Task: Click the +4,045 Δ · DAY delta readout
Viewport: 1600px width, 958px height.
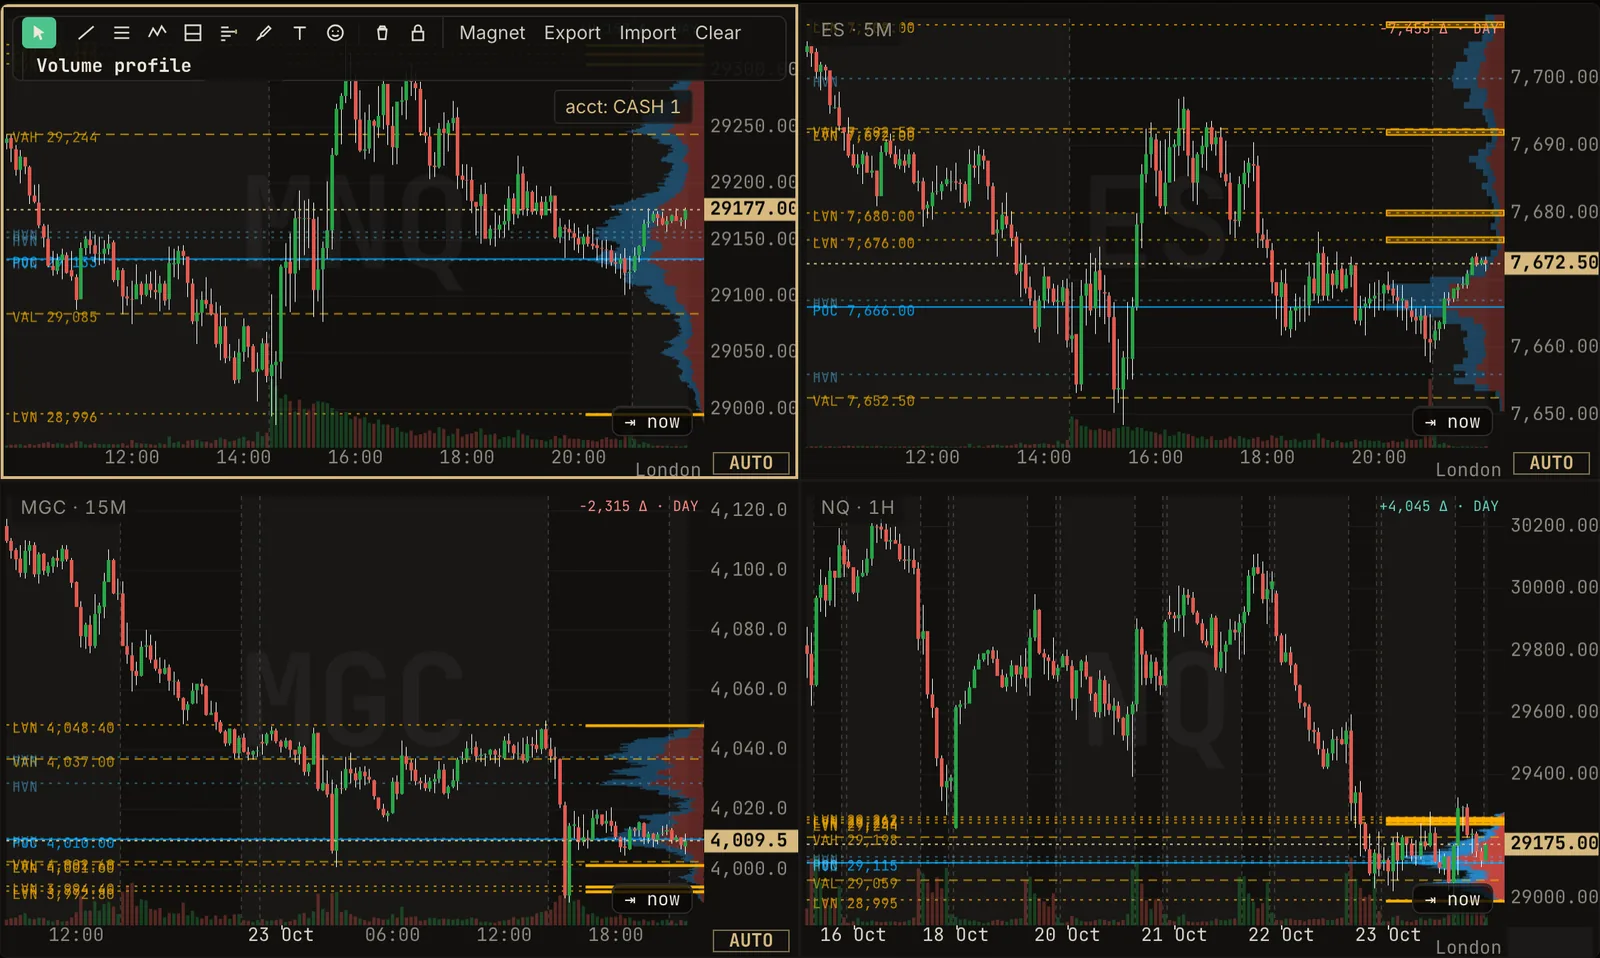Action: coord(1439,506)
